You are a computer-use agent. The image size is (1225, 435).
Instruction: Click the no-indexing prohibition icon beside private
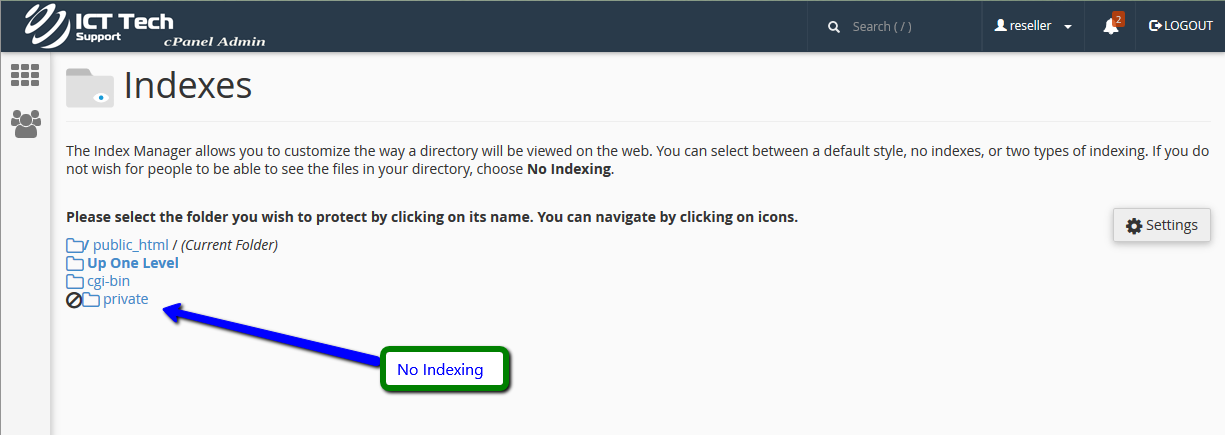tap(74, 300)
